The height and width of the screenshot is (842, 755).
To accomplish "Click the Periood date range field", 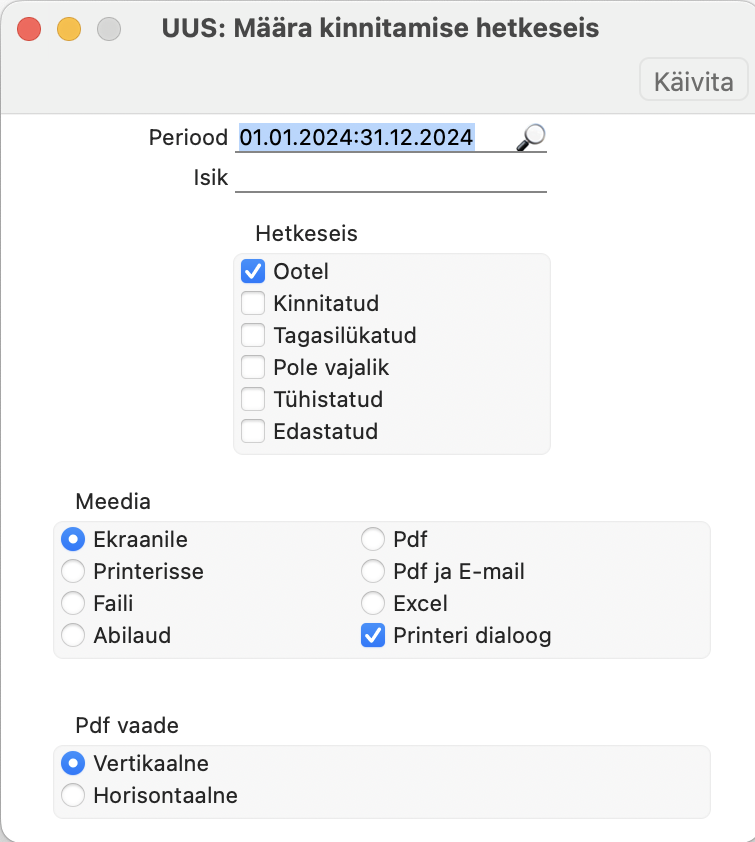I will click(x=375, y=137).
